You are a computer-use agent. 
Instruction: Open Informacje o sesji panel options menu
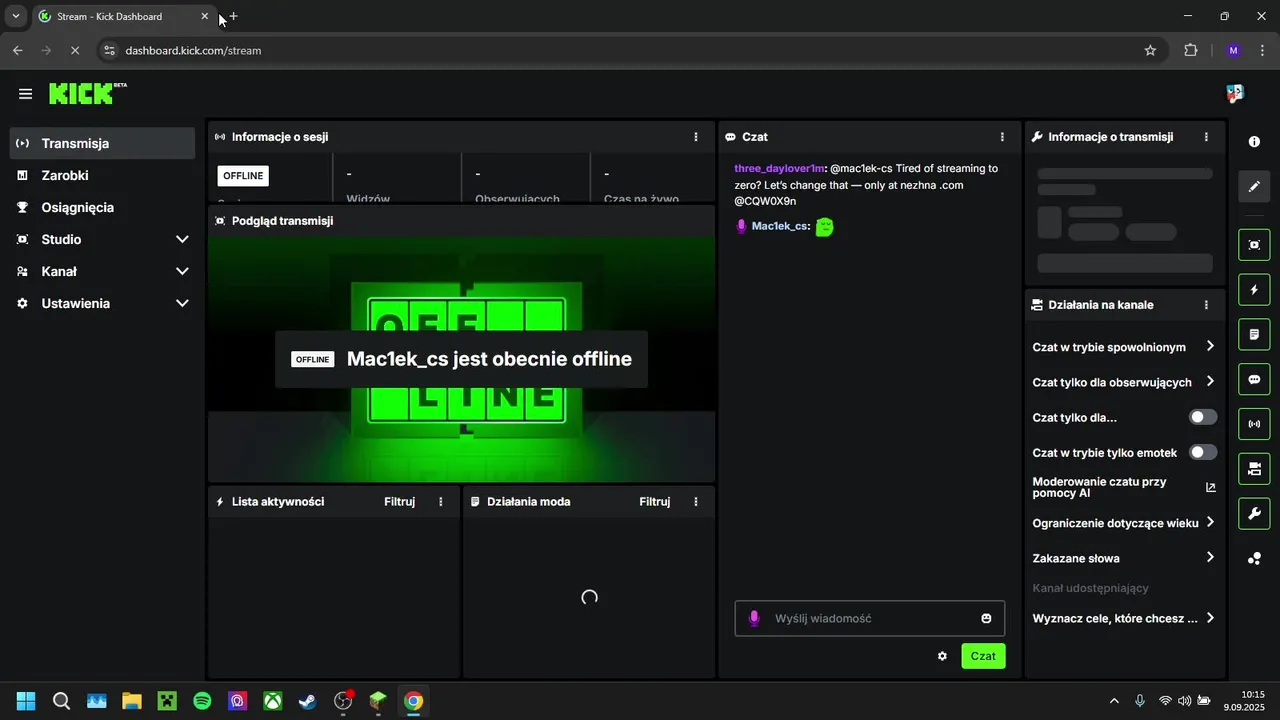coord(696,137)
